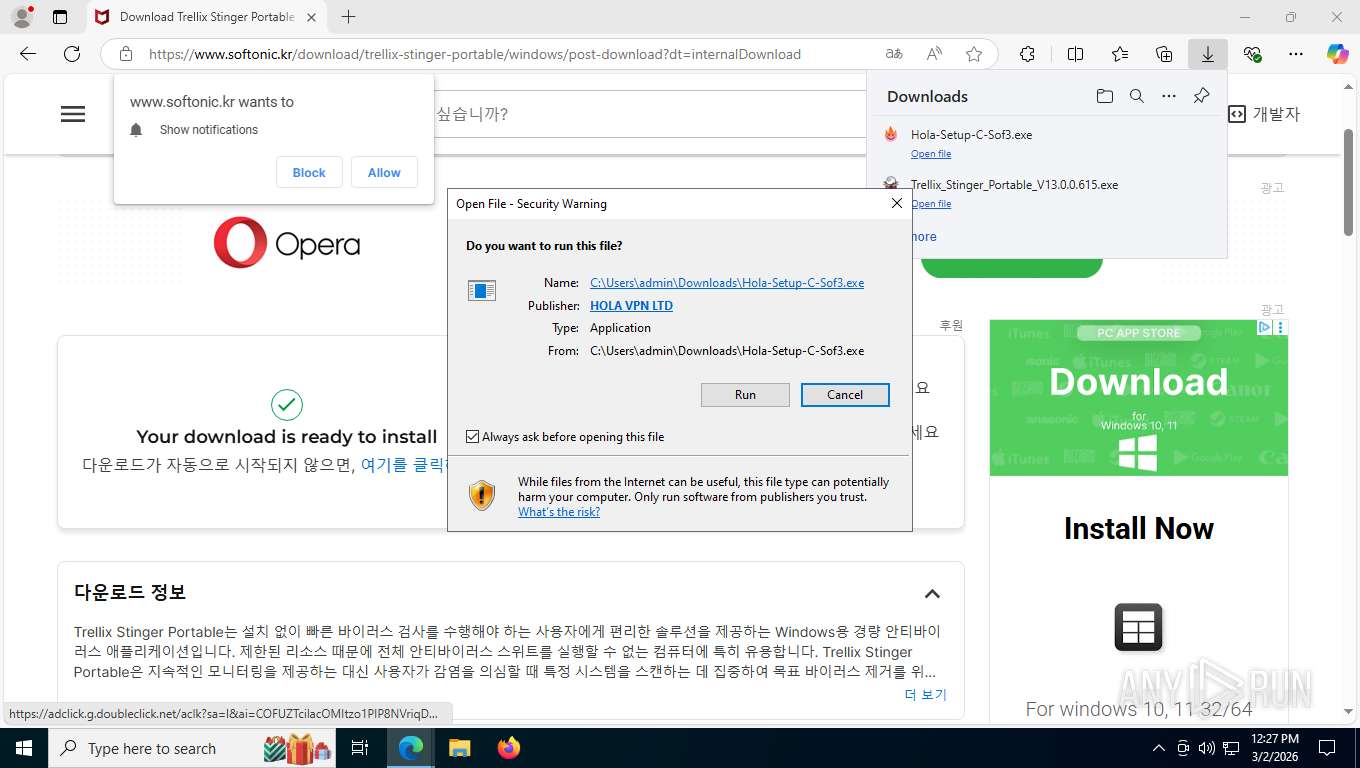Run the Hola-Setup file

(745, 395)
